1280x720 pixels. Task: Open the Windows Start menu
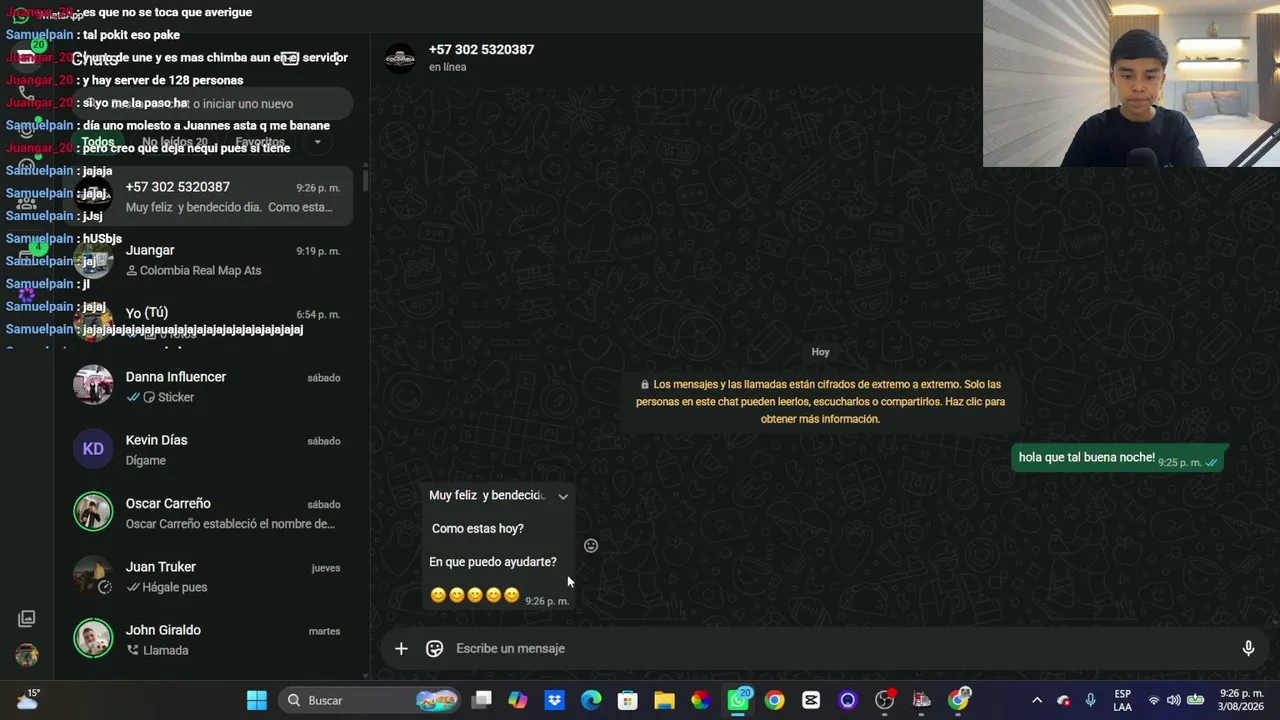257,700
